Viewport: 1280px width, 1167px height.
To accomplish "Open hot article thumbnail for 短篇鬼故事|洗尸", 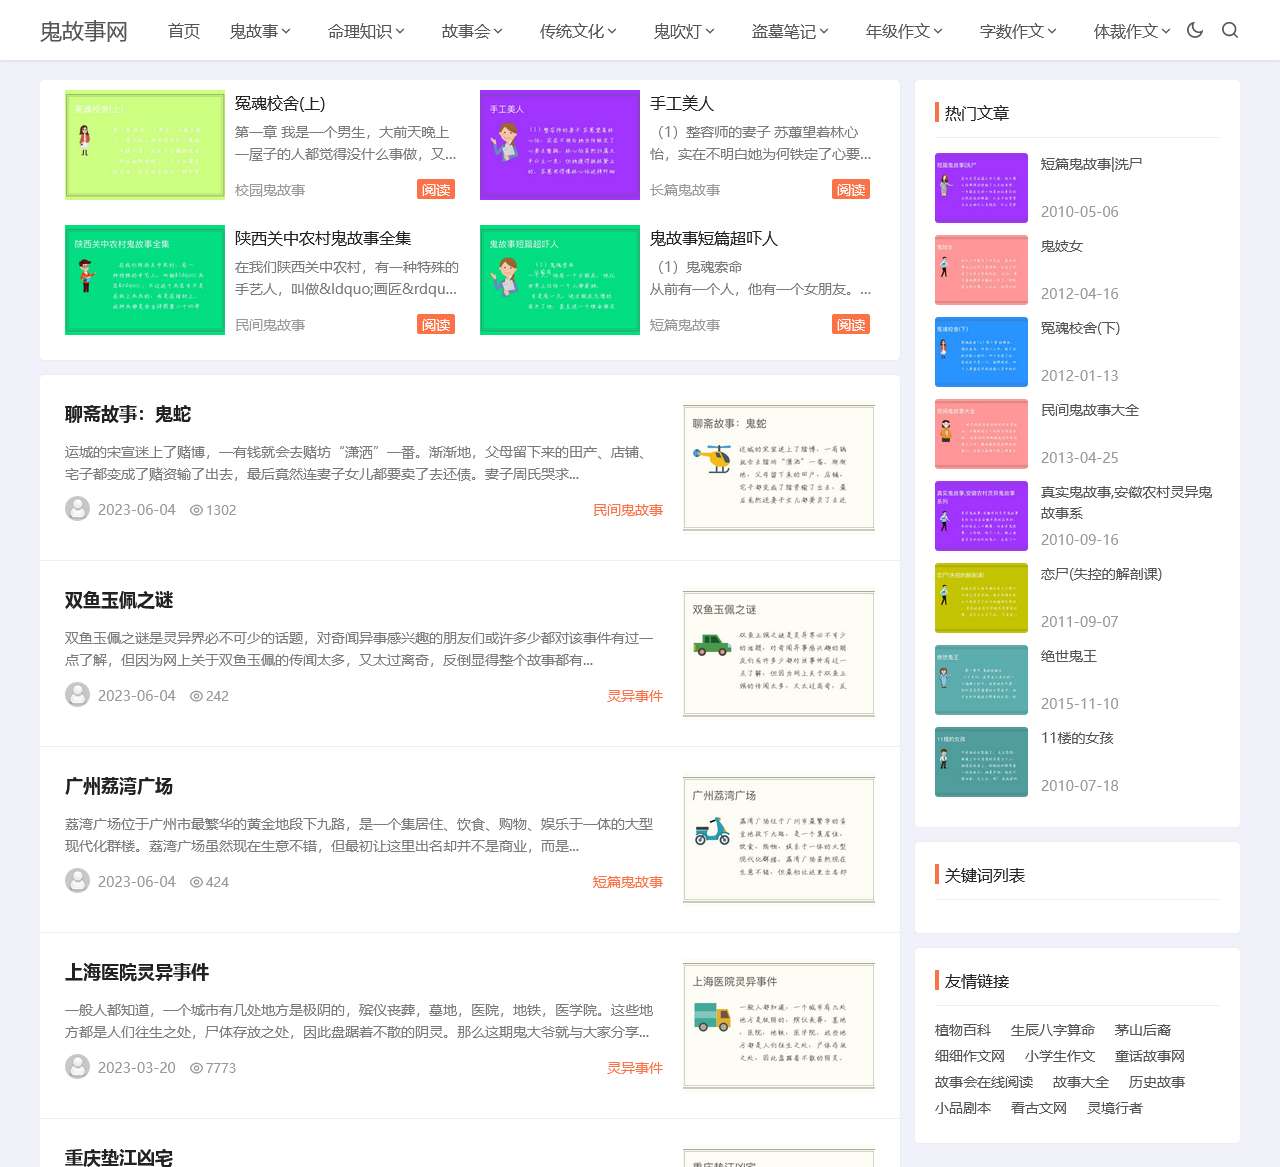I will click(981, 188).
